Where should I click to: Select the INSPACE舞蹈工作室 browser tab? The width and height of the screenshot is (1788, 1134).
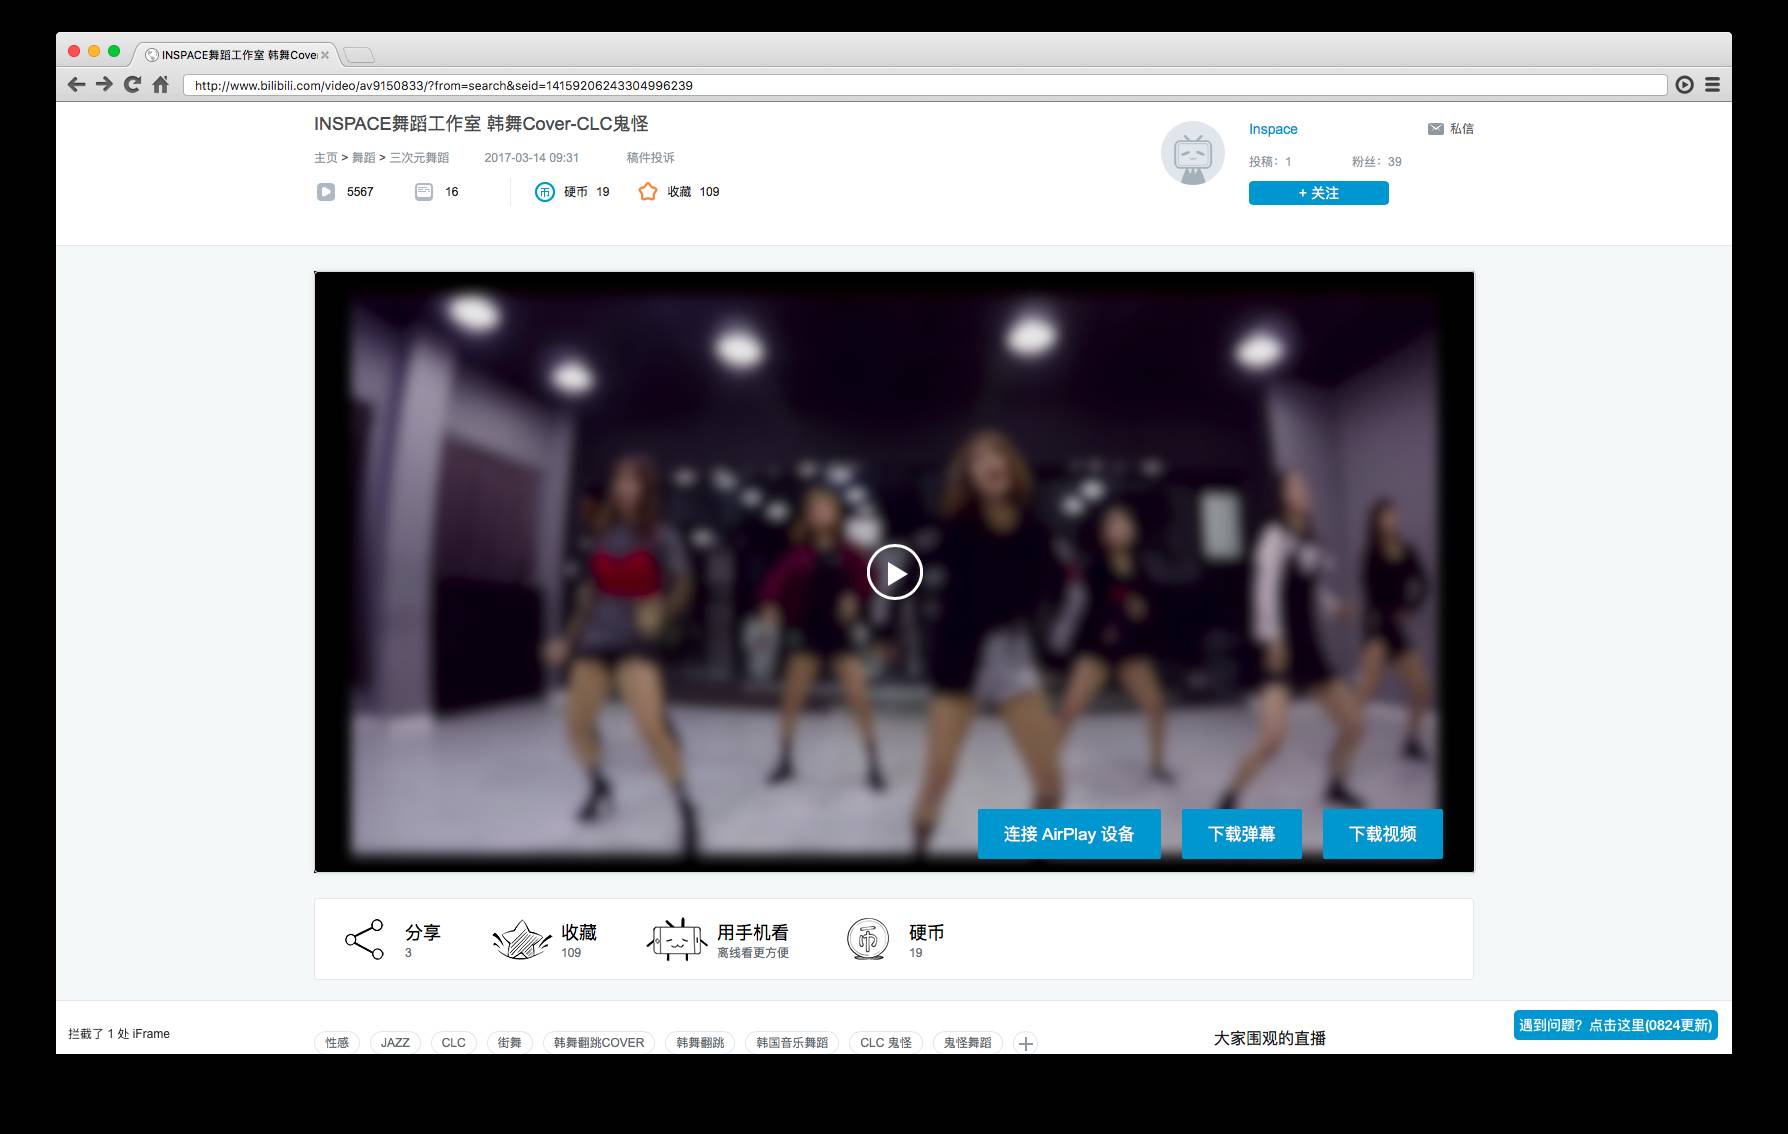click(238, 55)
